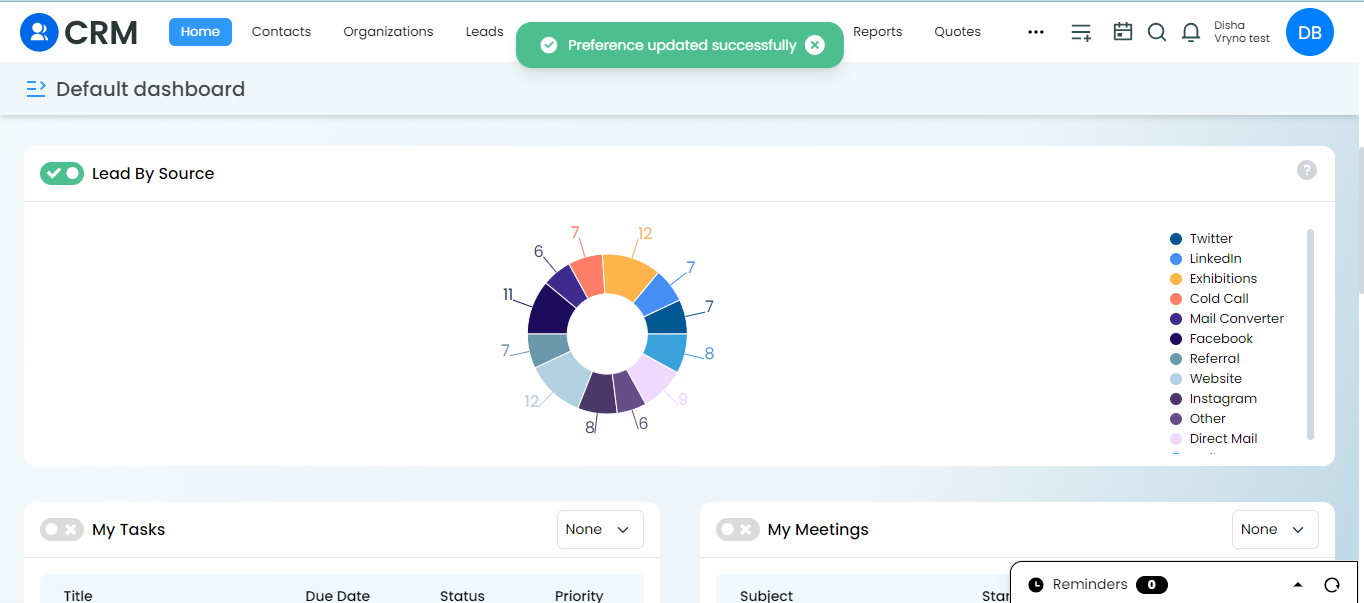Click the Lead By Source widget title
1364x603 pixels.
click(x=153, y=173)
